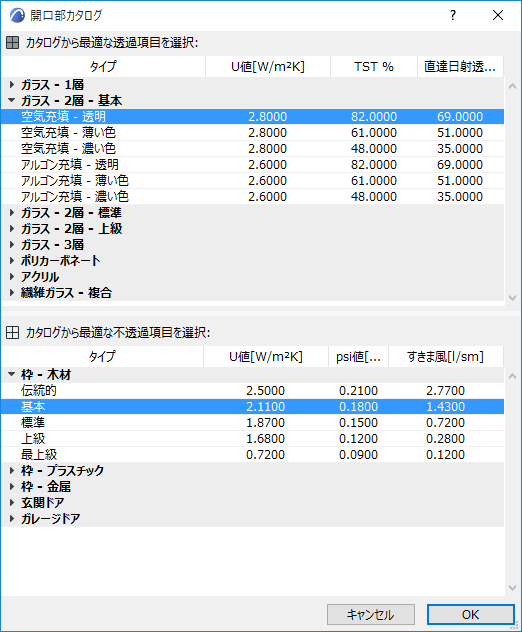Viewport: 522px width, 632px height.
Task: Select the 空気充填 - 透明 row
Action: point(252,116)
